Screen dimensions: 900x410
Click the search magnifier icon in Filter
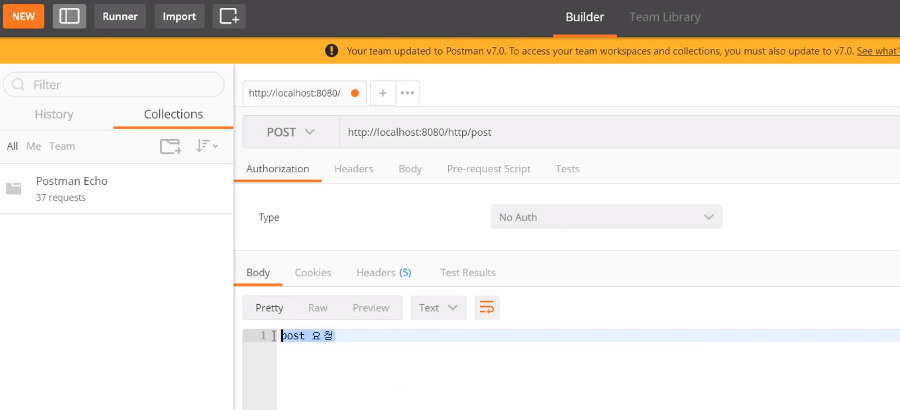pos(18,85)
